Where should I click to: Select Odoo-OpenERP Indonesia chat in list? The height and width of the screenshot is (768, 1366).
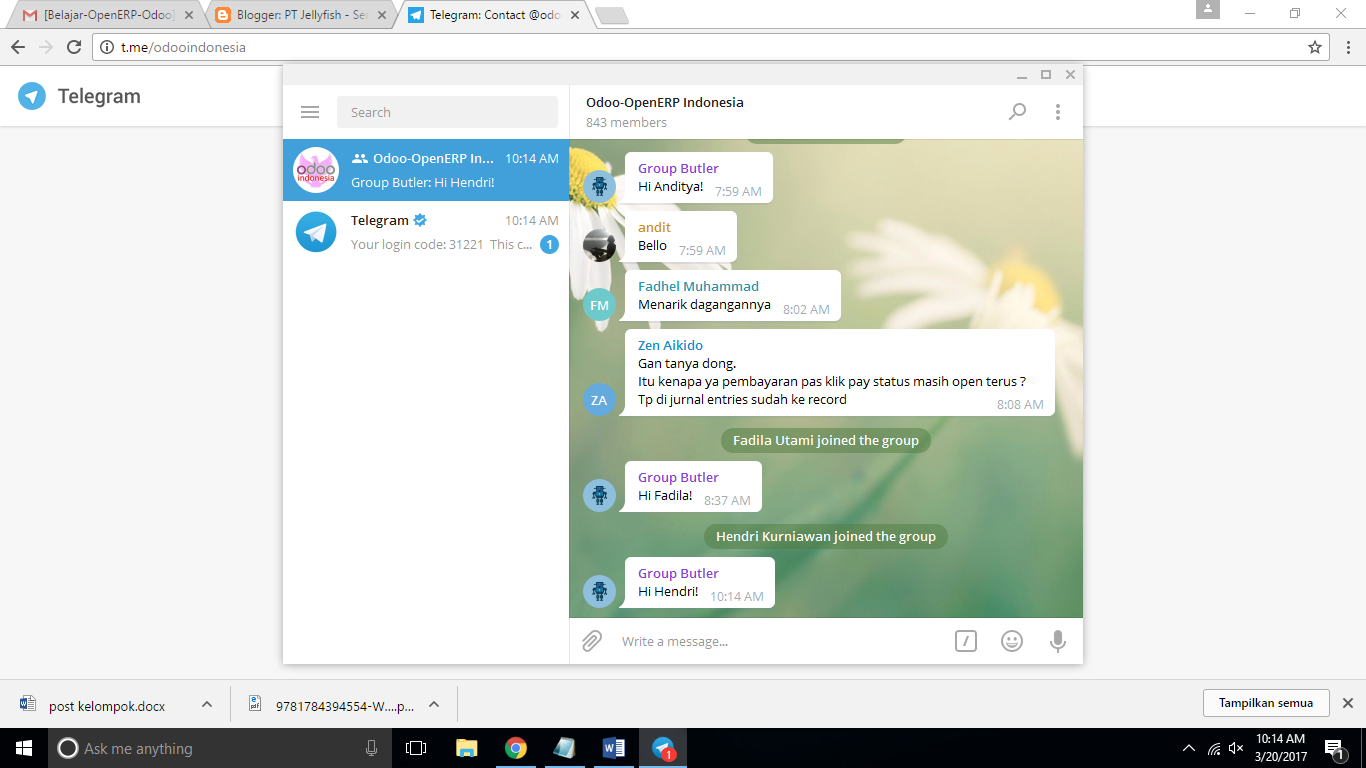[426, 170]
